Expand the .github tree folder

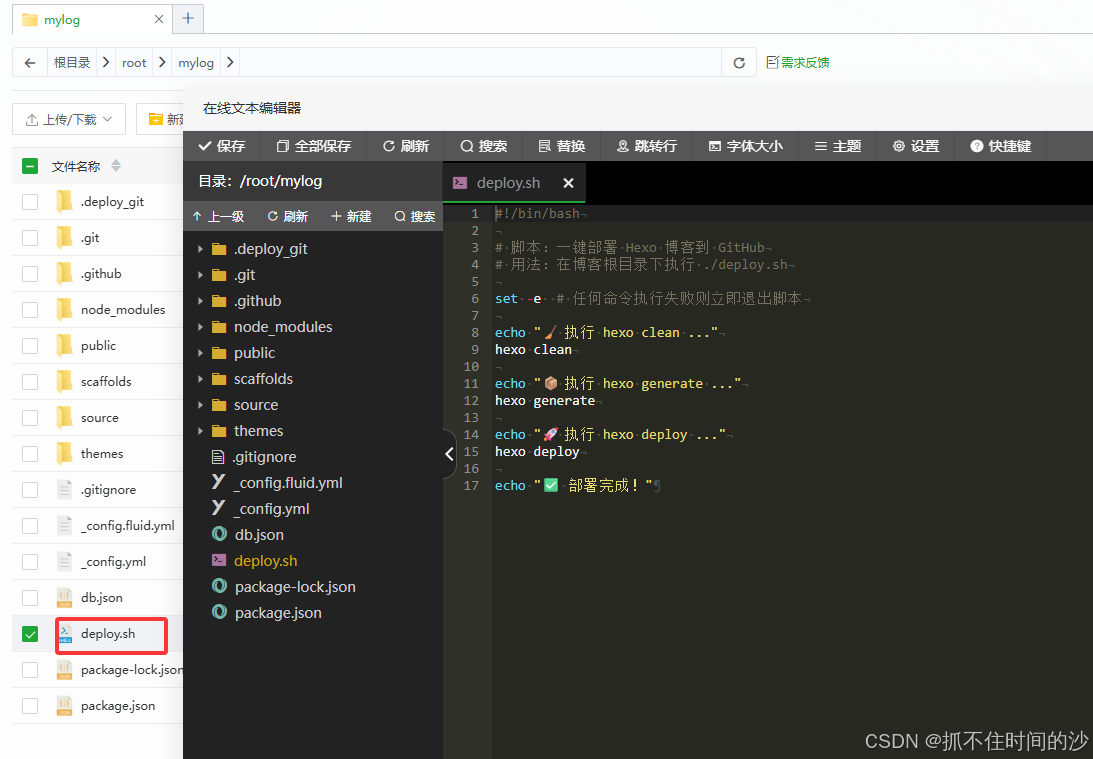200,301
